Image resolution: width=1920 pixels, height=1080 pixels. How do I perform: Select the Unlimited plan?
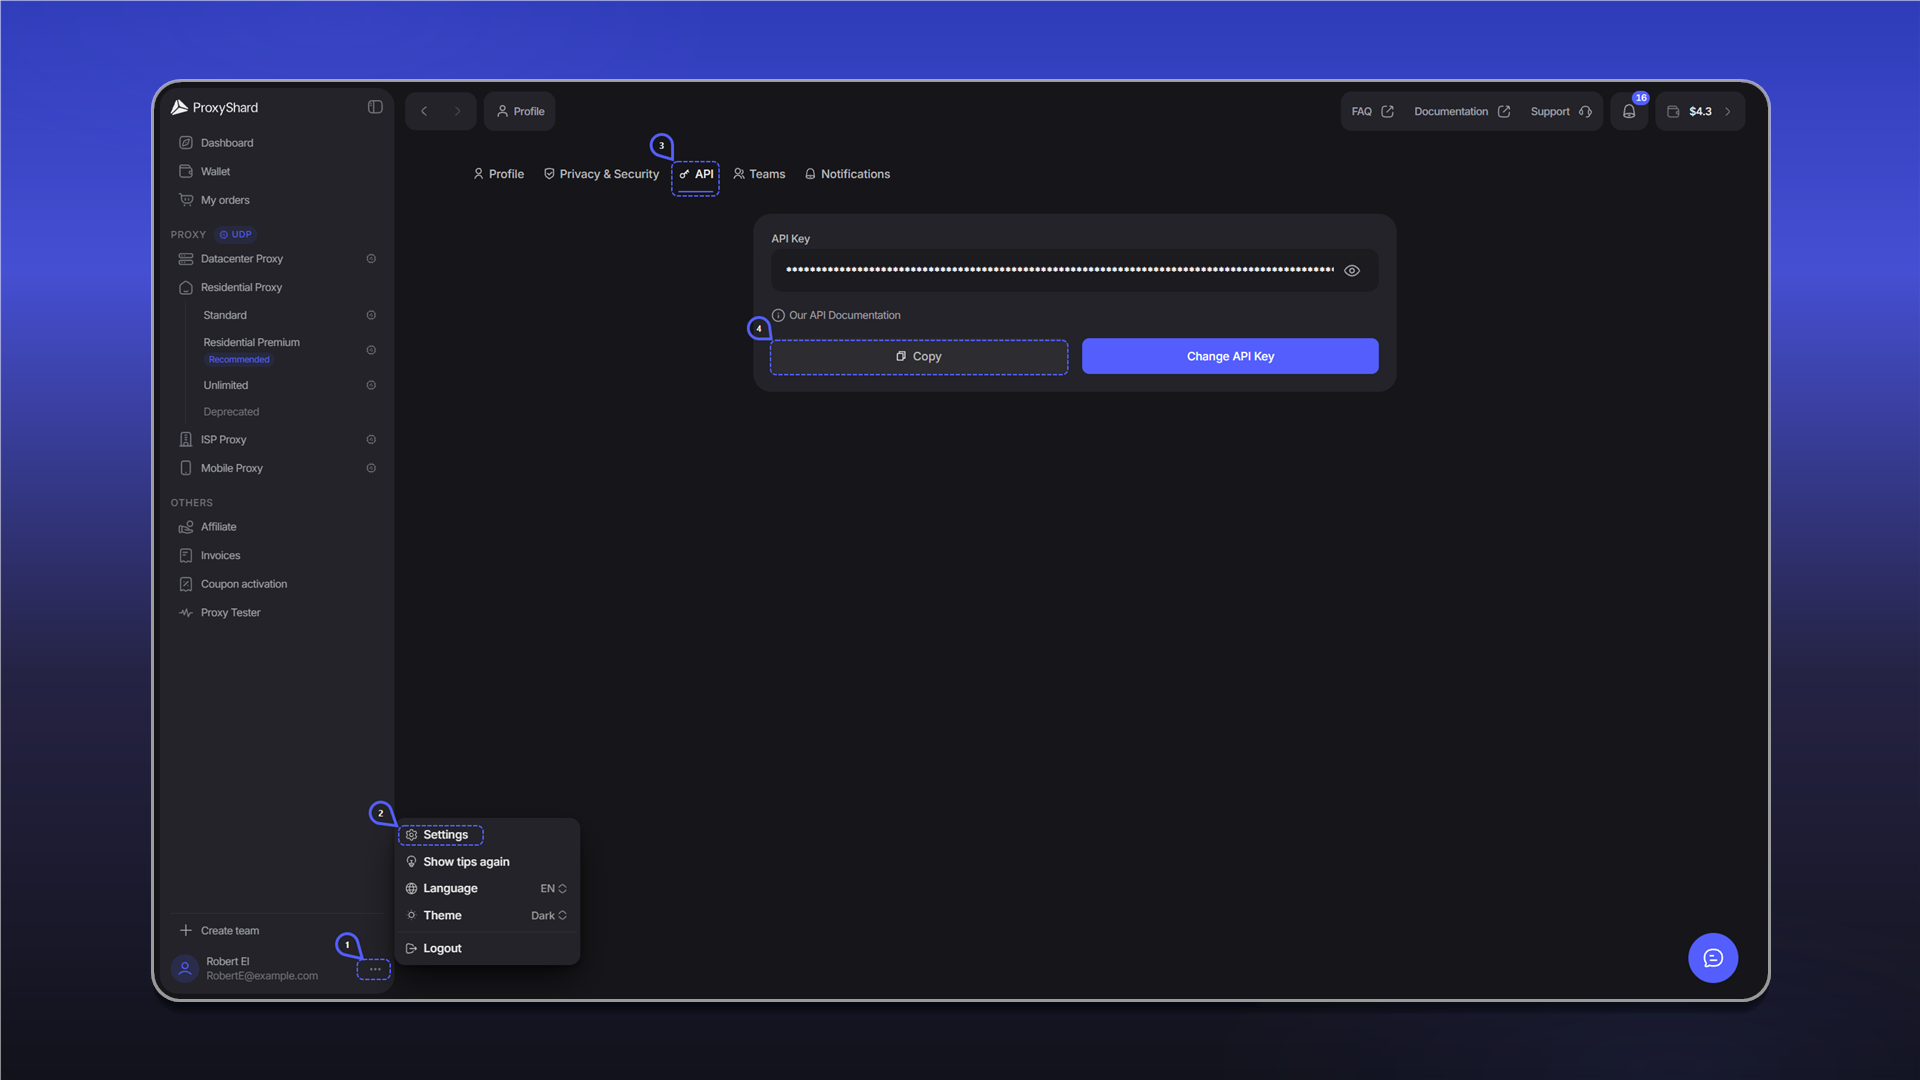(x=226, y=385)
